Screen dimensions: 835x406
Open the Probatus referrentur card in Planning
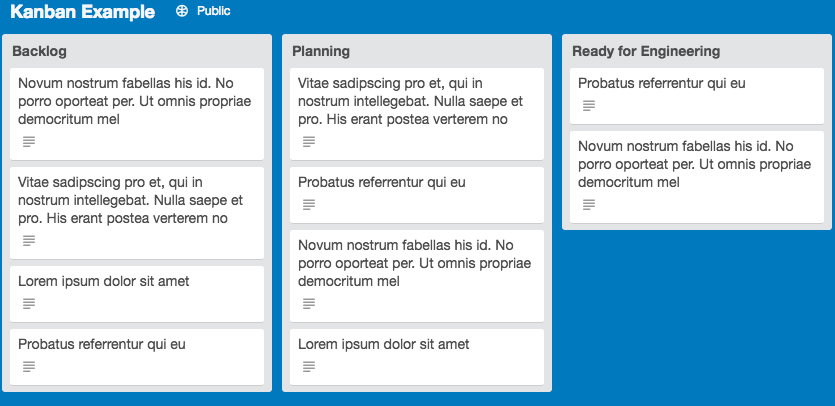click(x=417, y=194)
